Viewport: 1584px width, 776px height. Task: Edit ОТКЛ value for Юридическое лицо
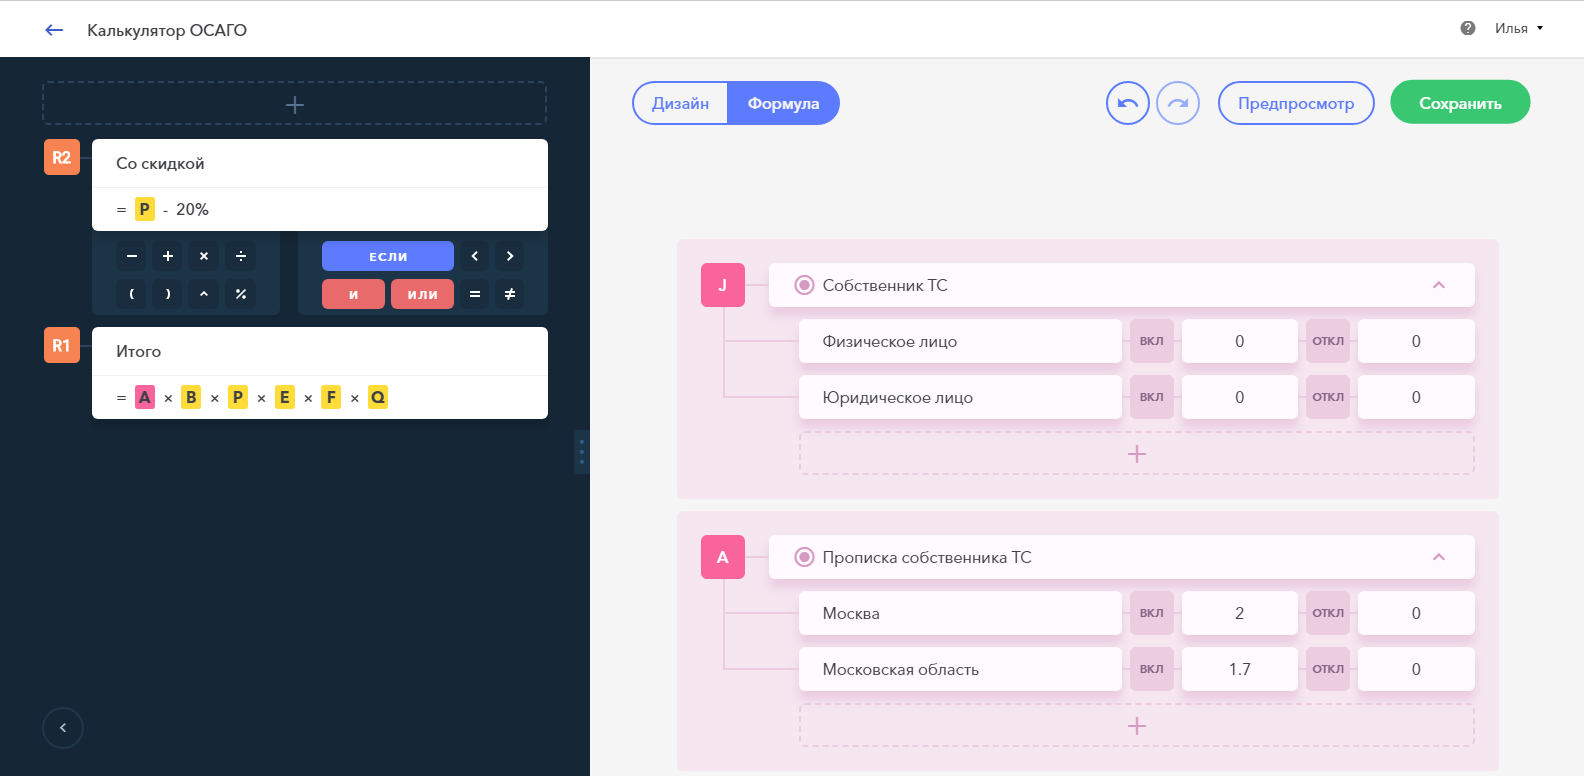(x=1416, y=397)
